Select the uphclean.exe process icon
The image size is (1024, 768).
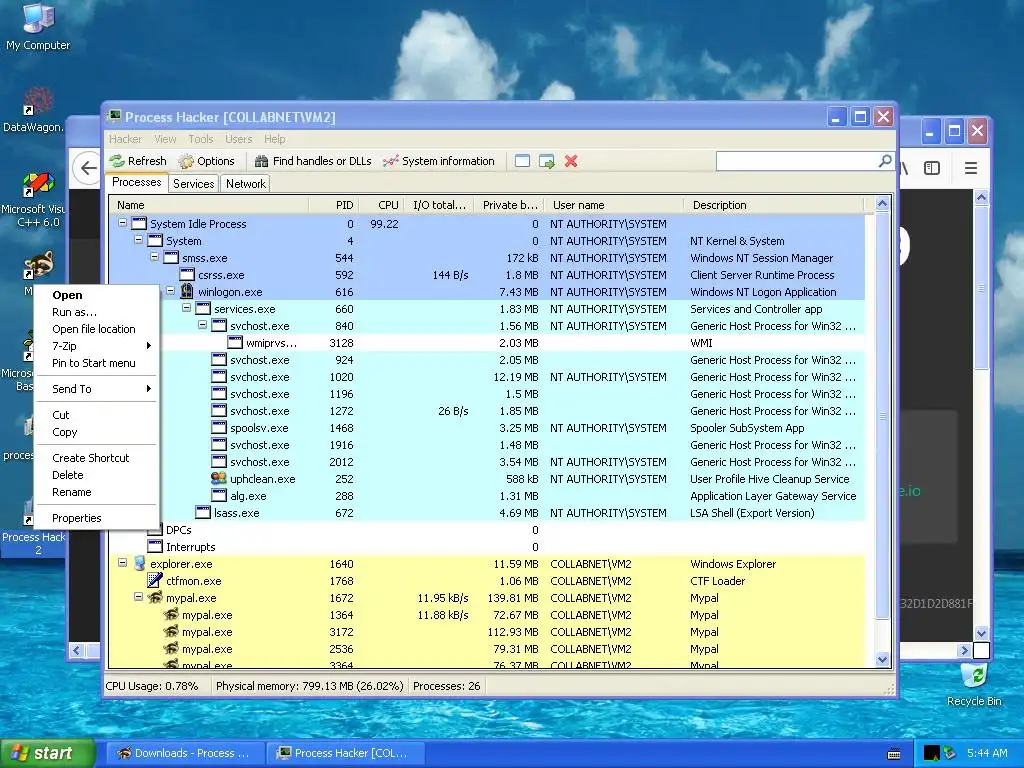click(219, 479)
